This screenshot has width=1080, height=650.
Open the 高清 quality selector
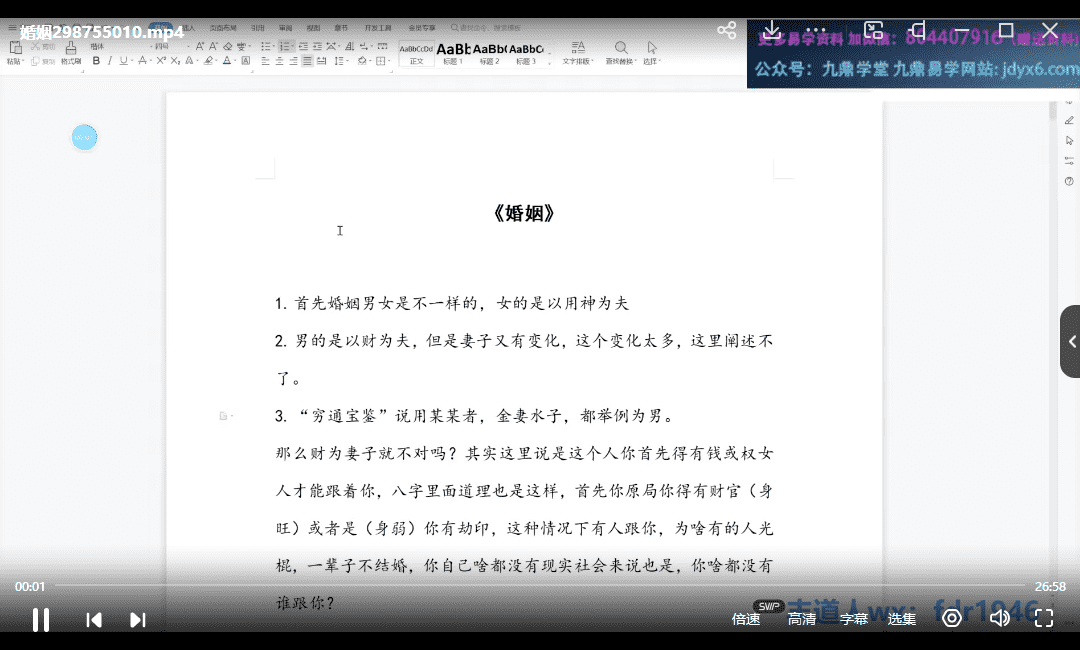801,619
